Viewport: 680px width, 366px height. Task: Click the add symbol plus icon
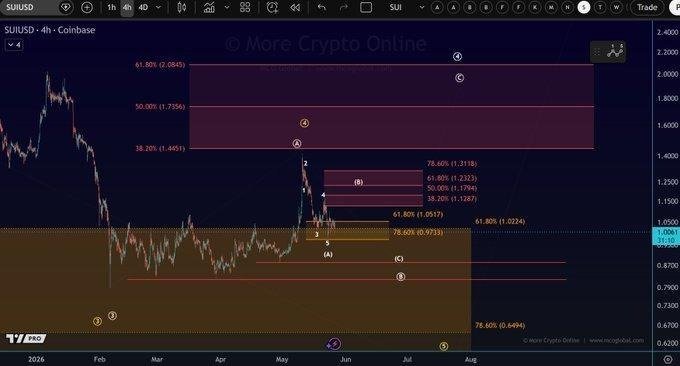click(87, 7)
